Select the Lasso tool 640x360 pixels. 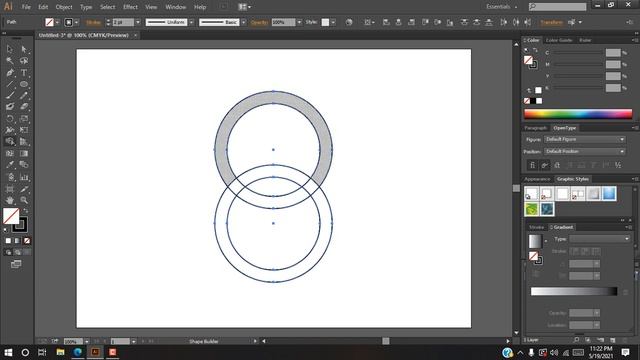(24, 61)
